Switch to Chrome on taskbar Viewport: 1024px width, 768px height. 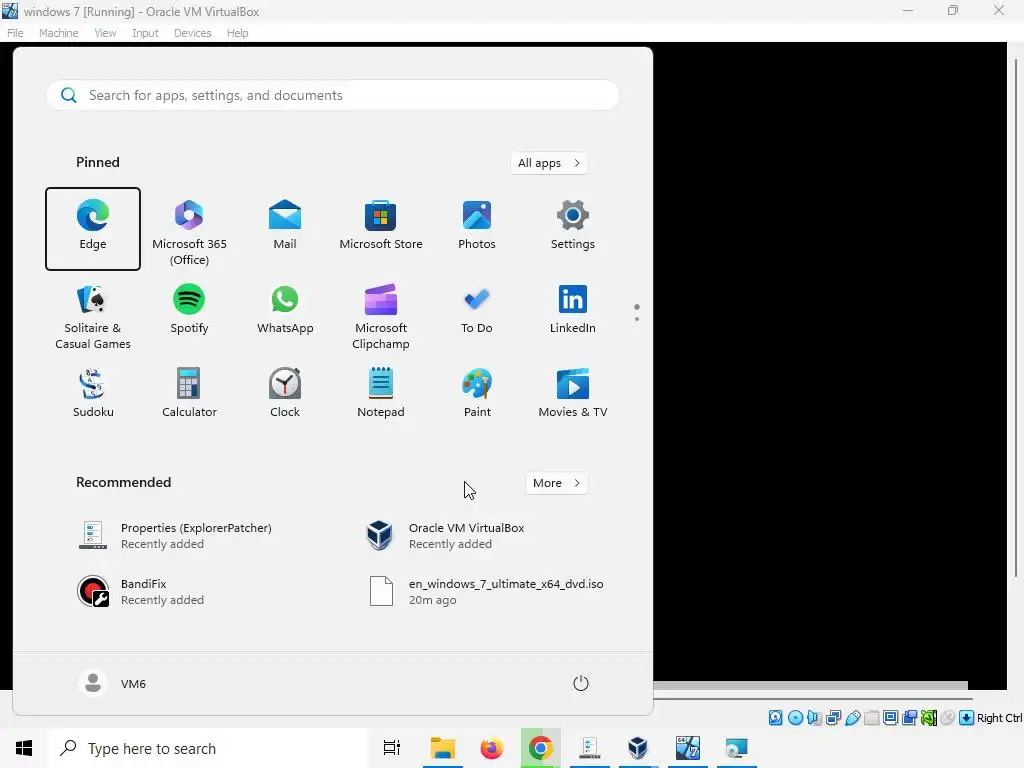(x=541, y=748)
